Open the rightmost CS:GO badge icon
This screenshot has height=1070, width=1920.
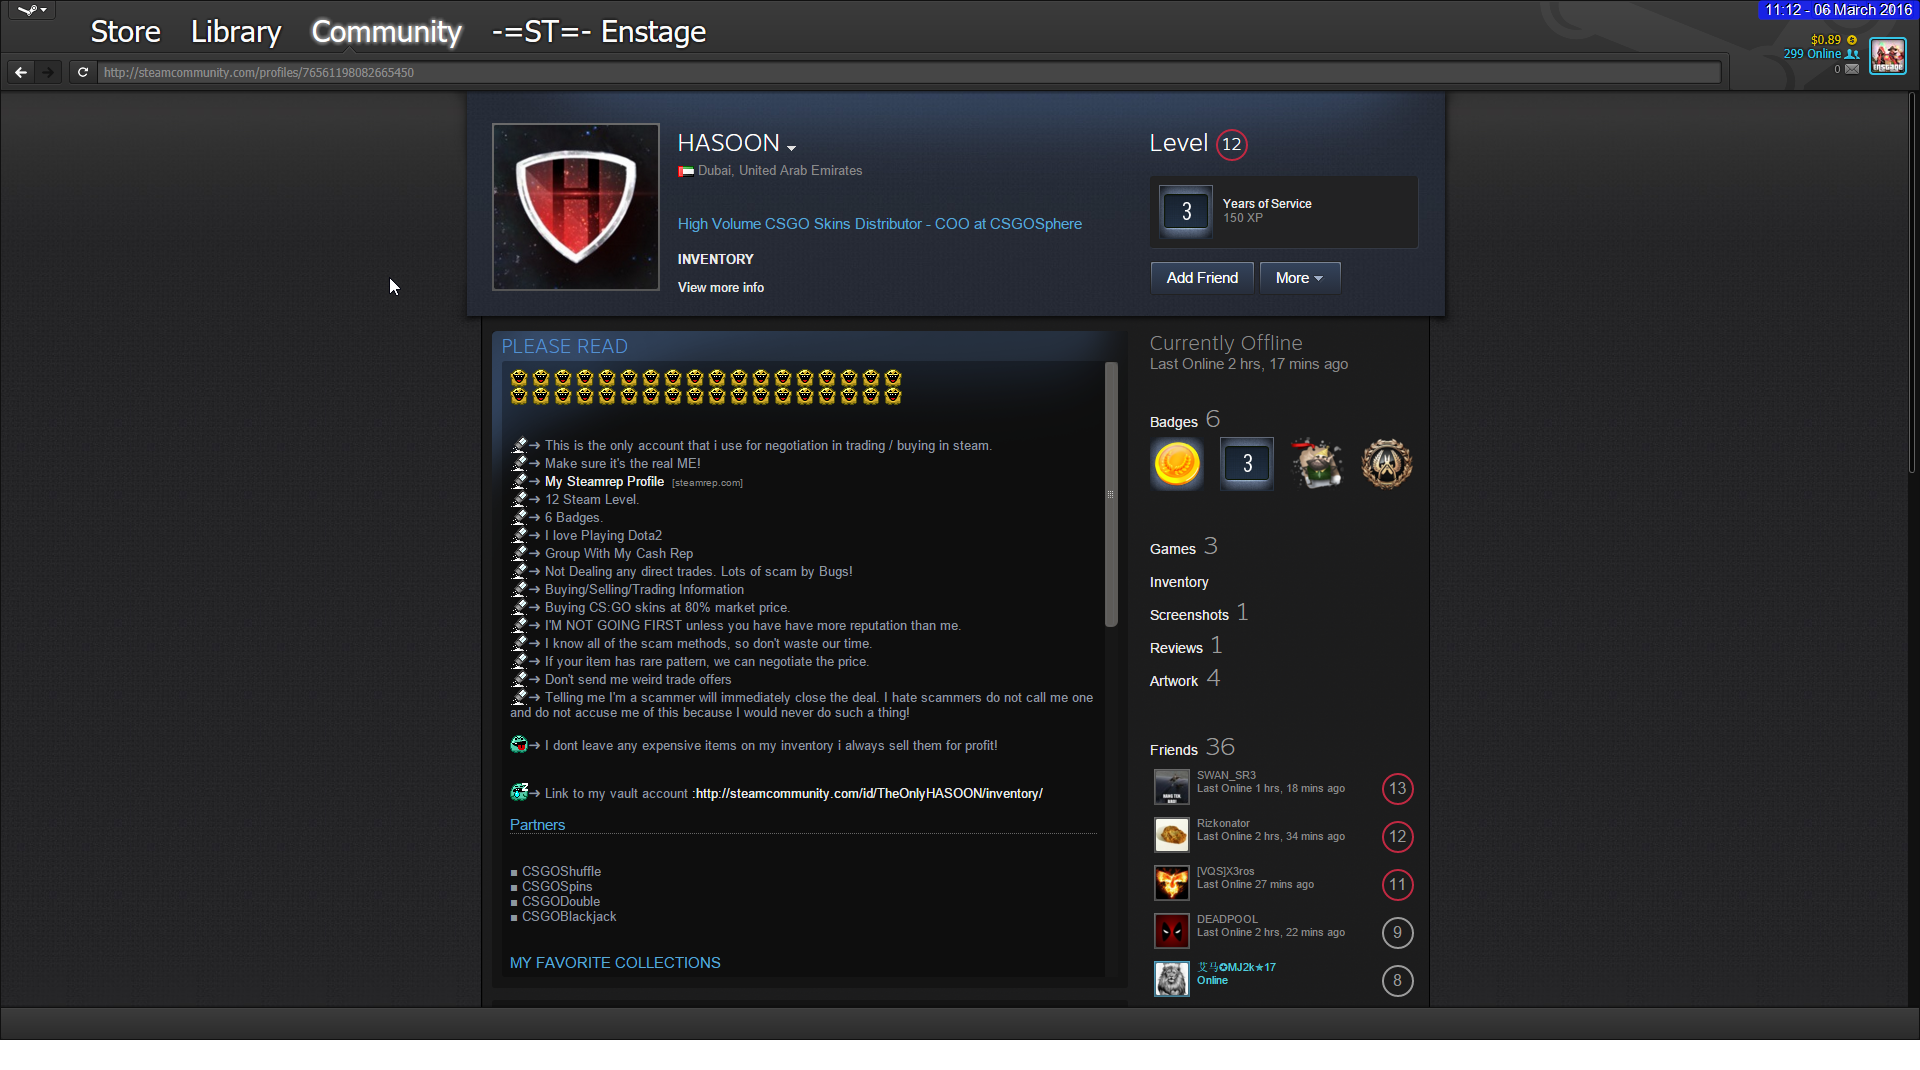click(1386, 464)
